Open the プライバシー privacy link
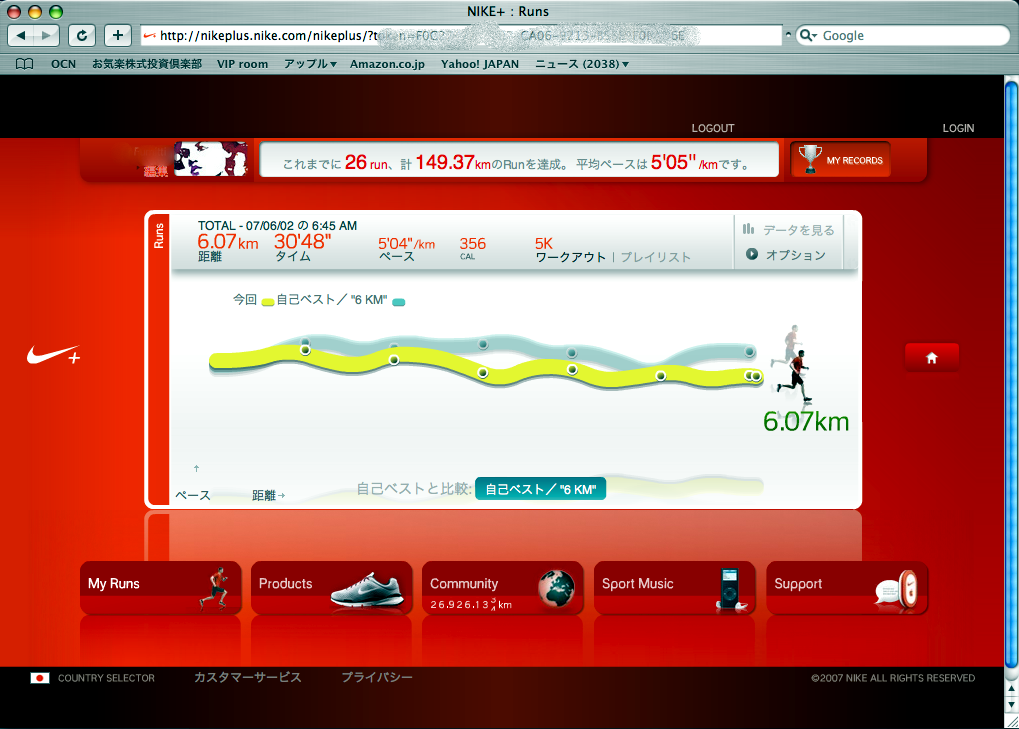 (377, 677)
